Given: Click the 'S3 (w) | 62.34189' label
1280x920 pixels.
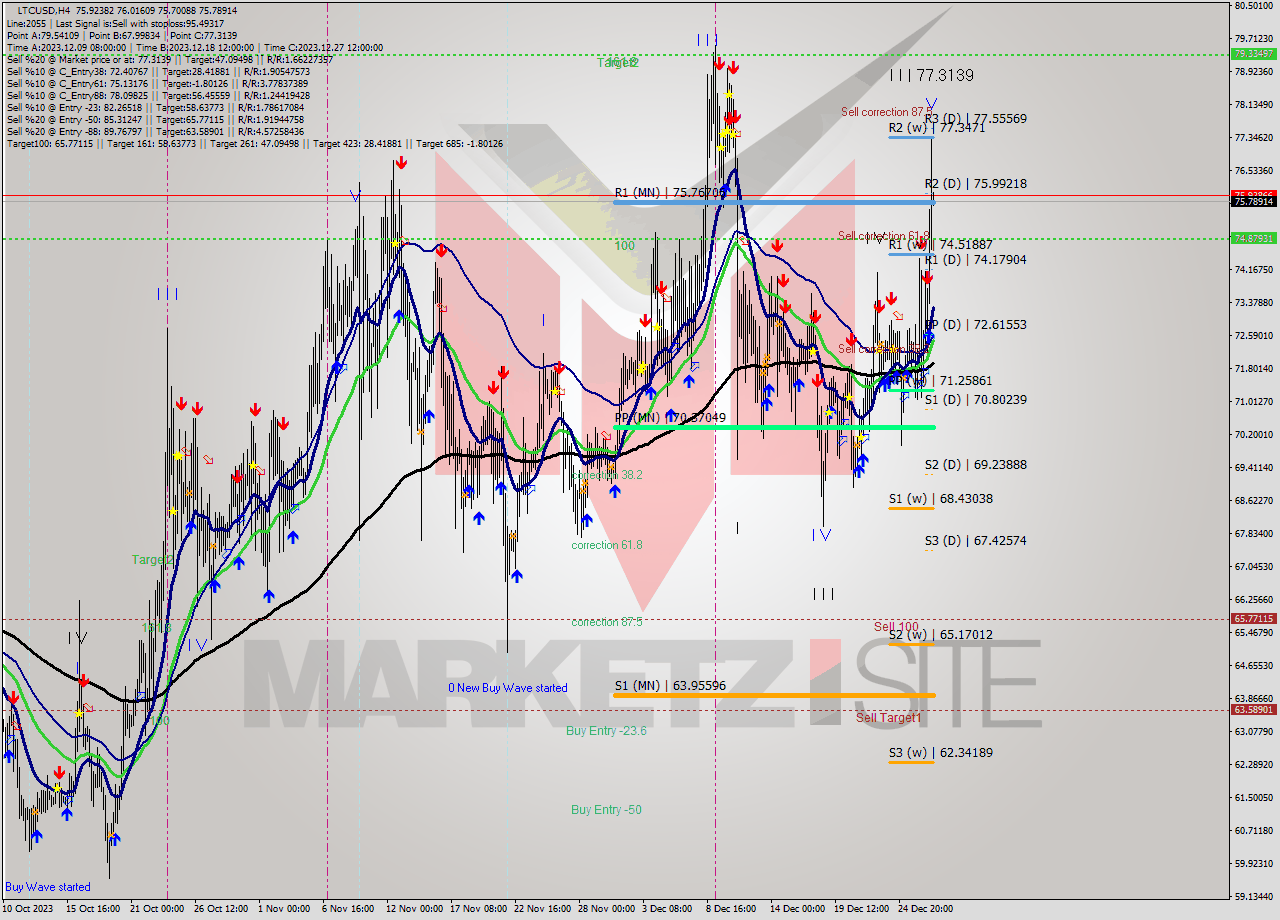Looking at the screenshot, I should [x=940, y=752].
